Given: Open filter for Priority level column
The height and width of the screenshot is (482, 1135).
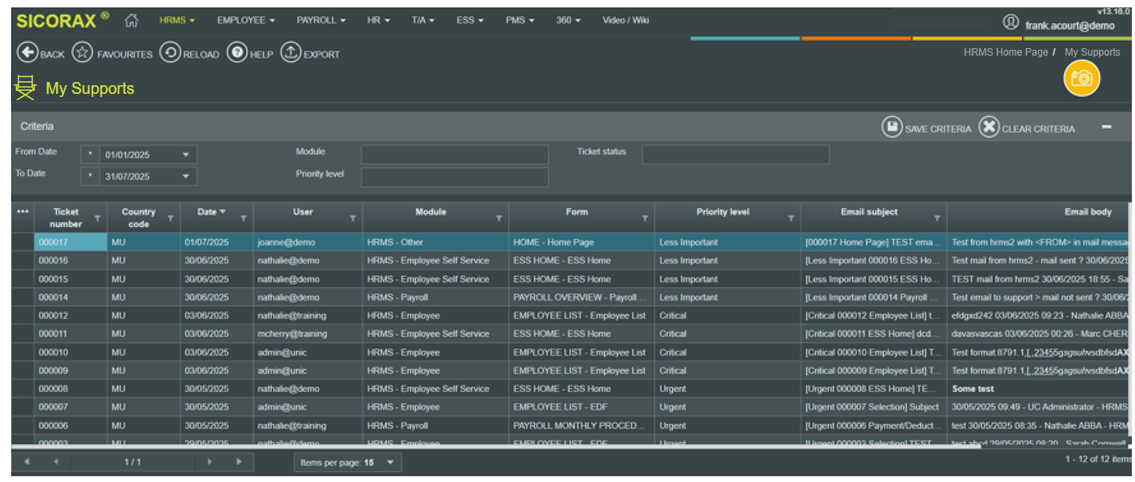Looking at the screenshot, I should click(791, 218).
